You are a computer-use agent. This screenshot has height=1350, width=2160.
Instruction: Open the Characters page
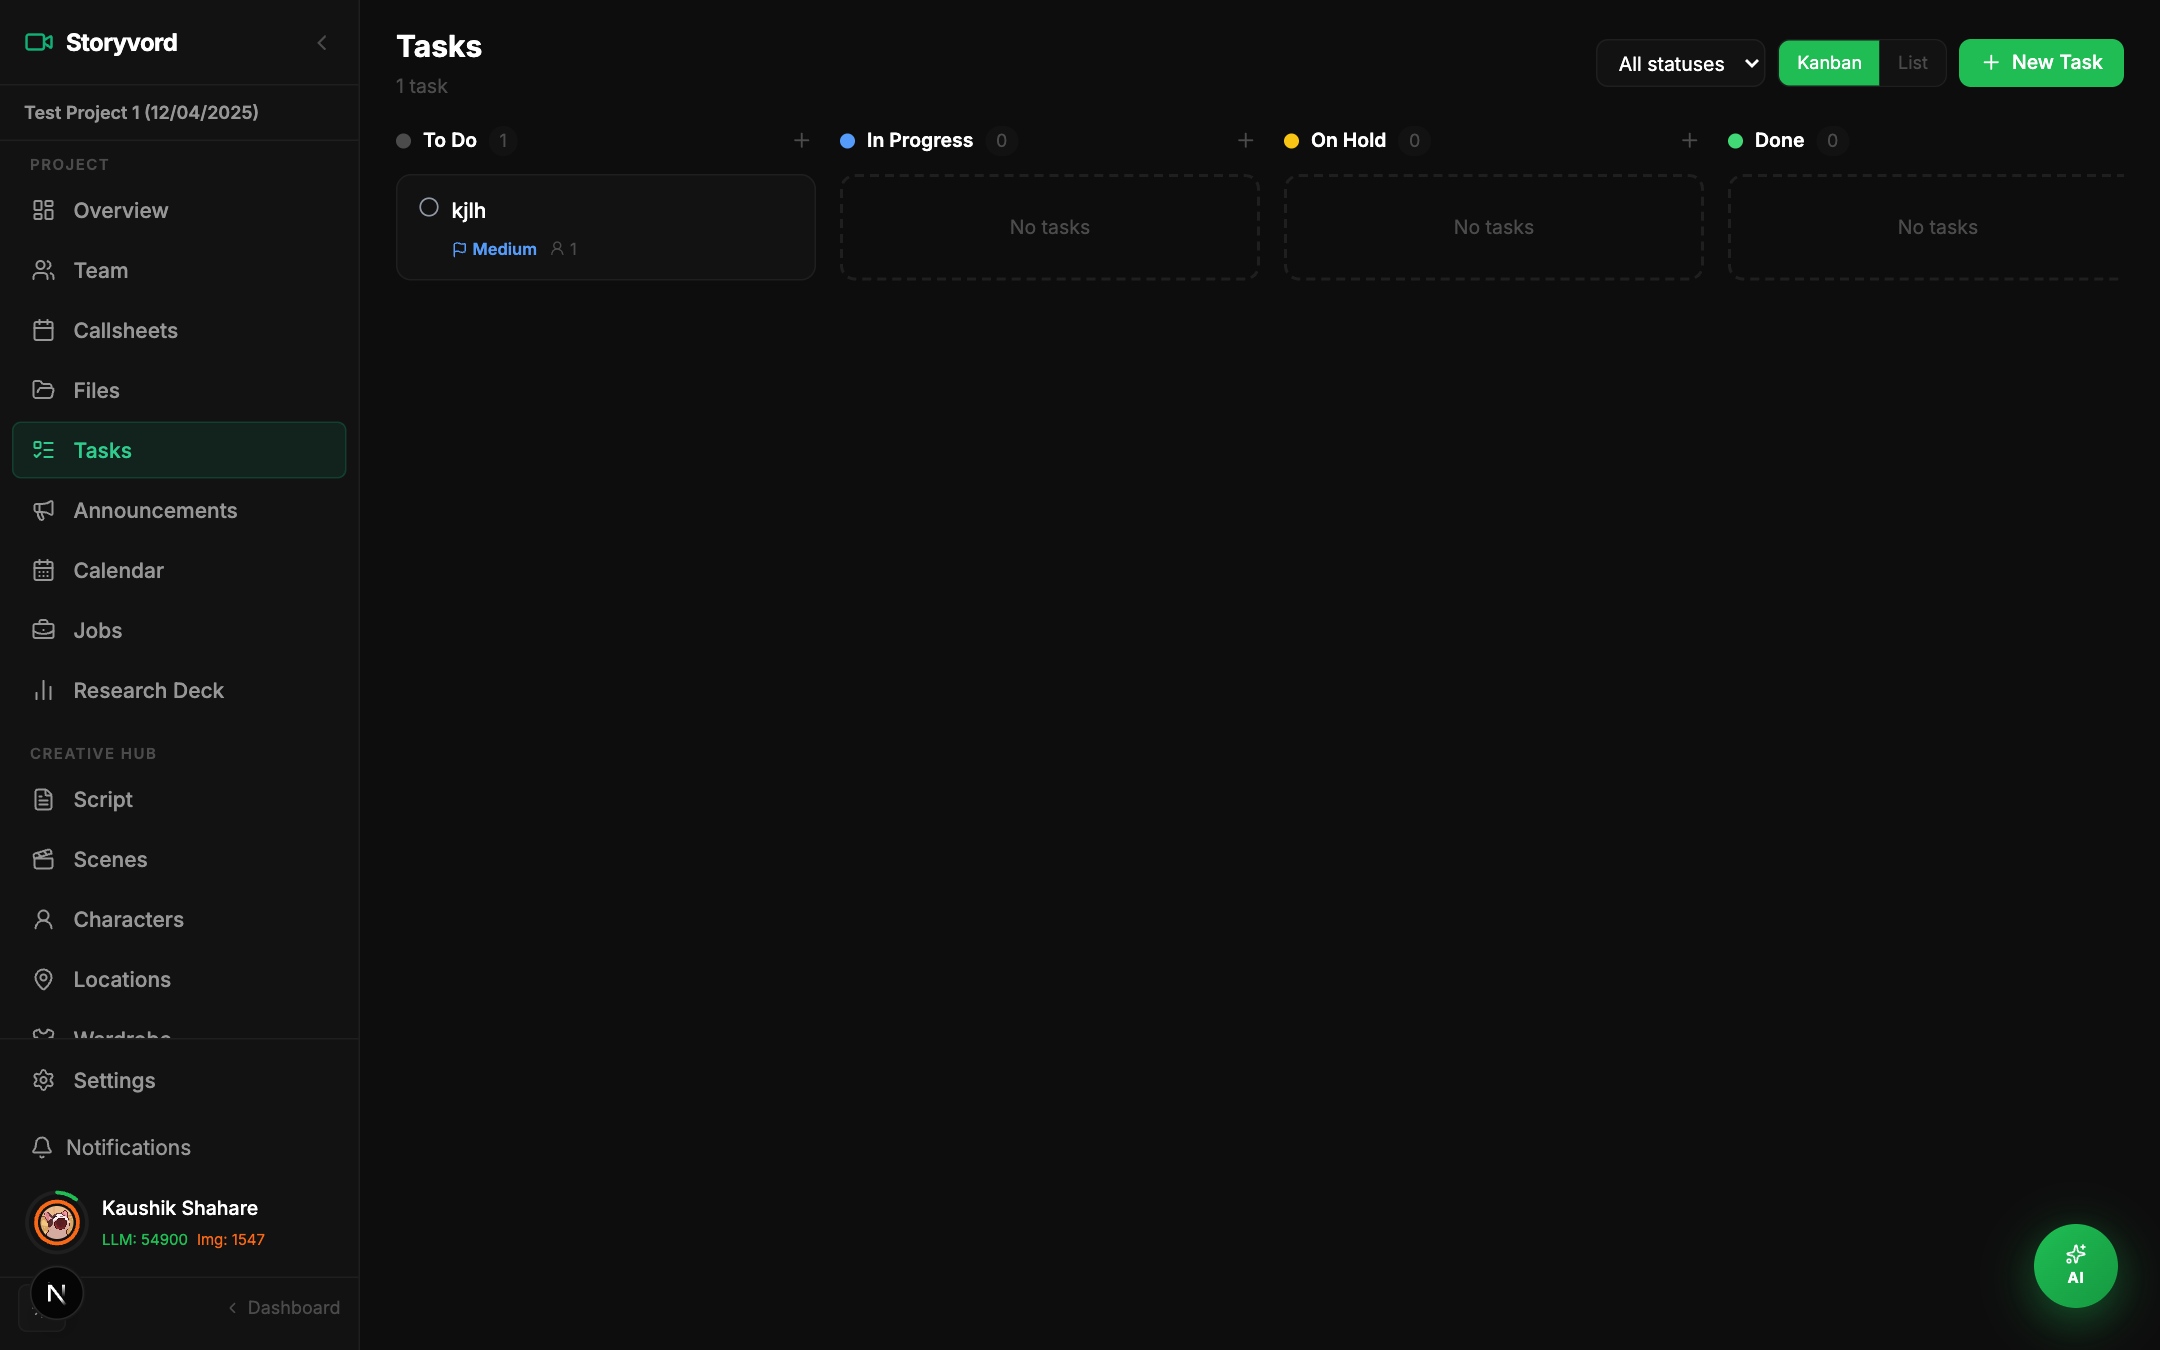tap(179, 919)
